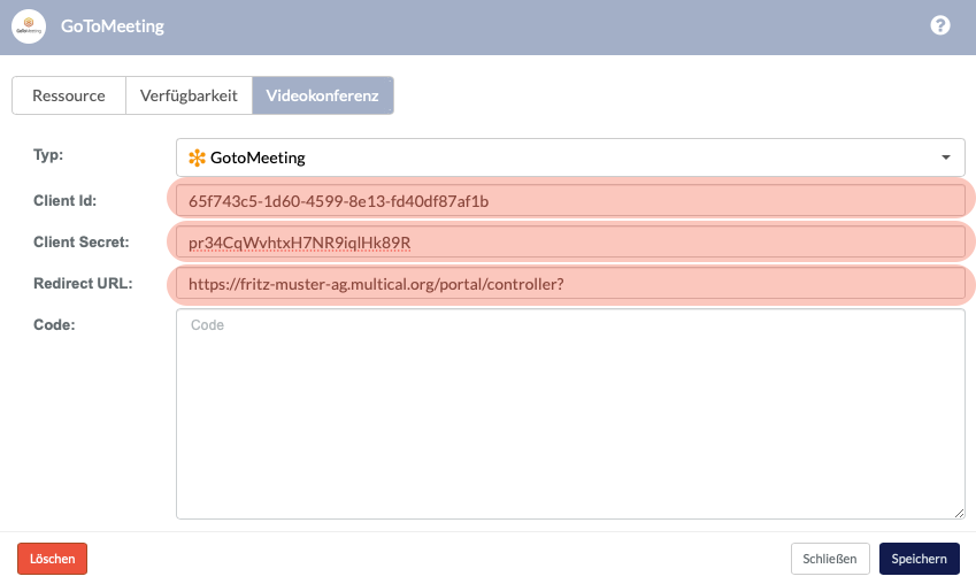The width and height of the screenshot is (977, 585).
Task: Focus the Client Id input field
Action: tap(570, 201)
